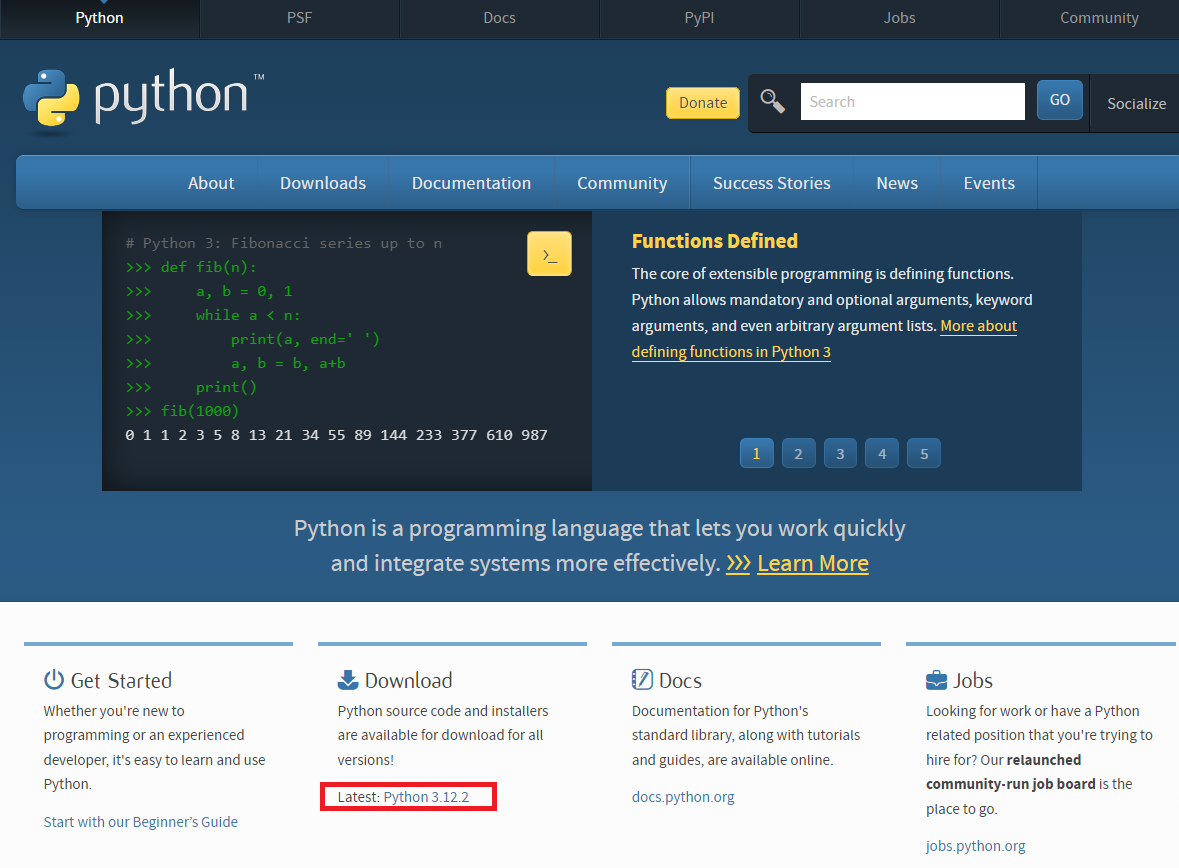This screenshot has width=1179, height=868.
Task: Click the Get Started power icon
Action: point(54,679)
